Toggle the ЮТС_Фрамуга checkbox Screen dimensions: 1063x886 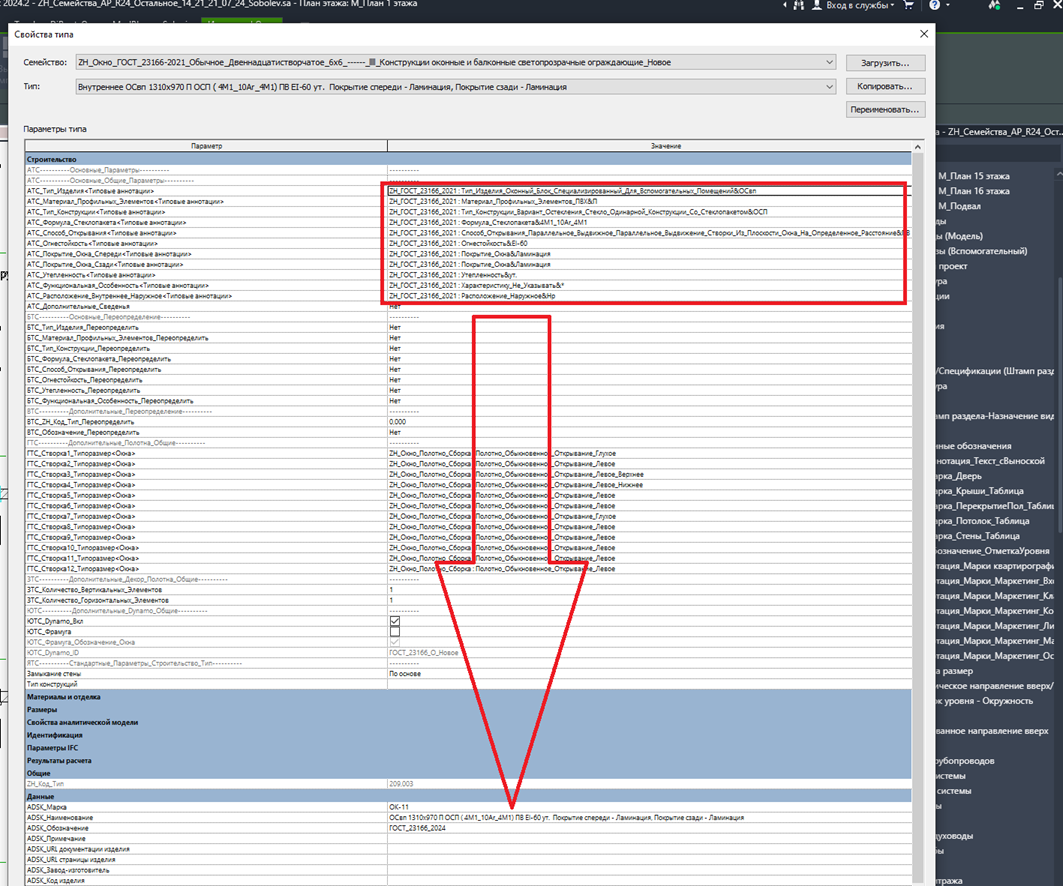point(395,632)
